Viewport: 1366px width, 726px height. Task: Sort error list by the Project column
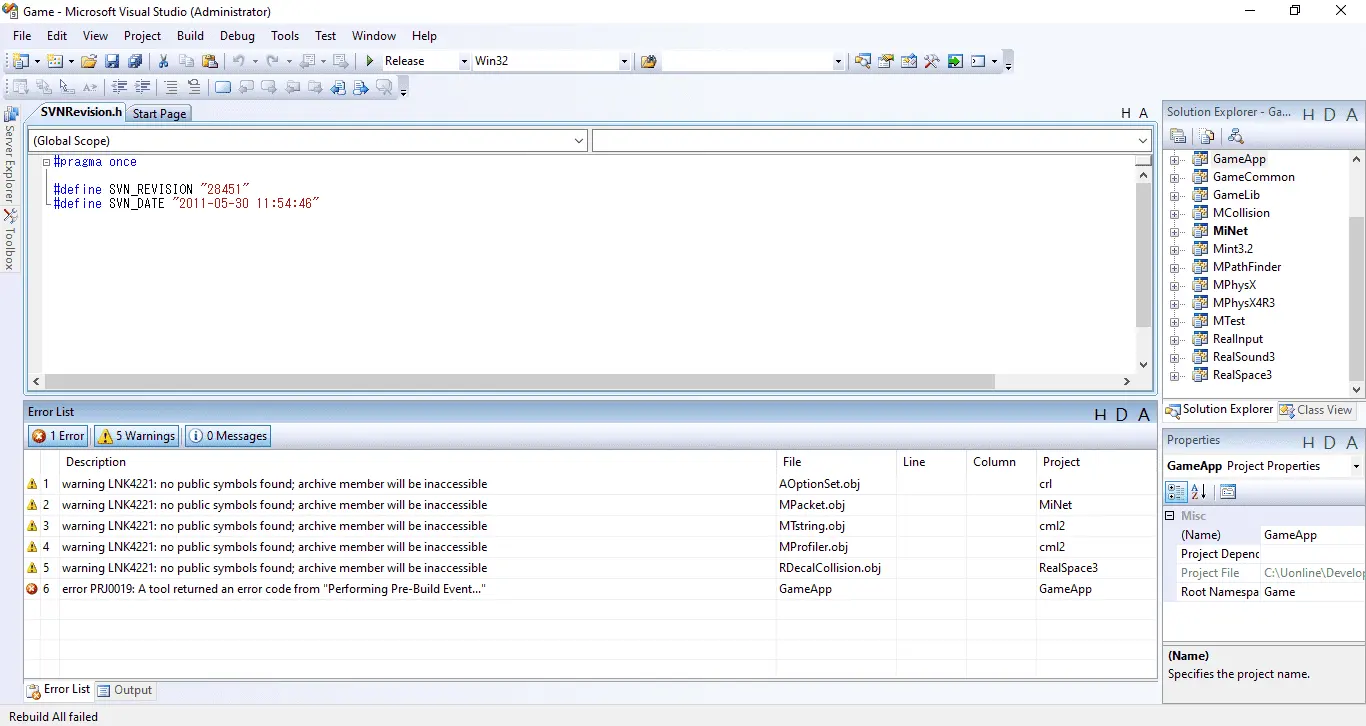pos(1096,462)
